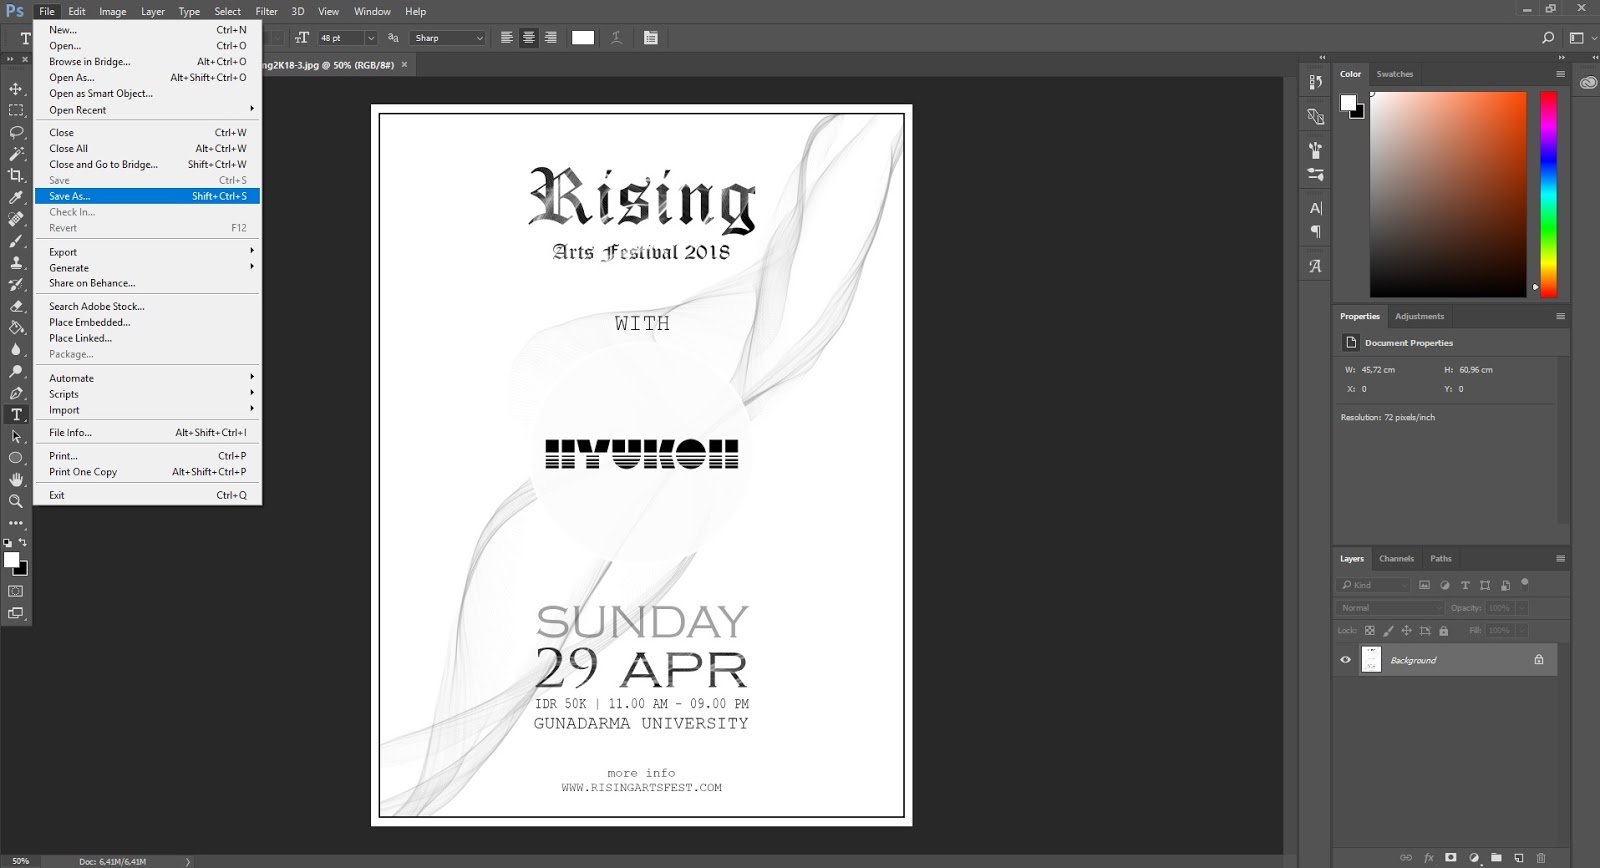Expand the Export submenu
The height and width of the screenshot is (868, 1600).
(x=148, y=252)
